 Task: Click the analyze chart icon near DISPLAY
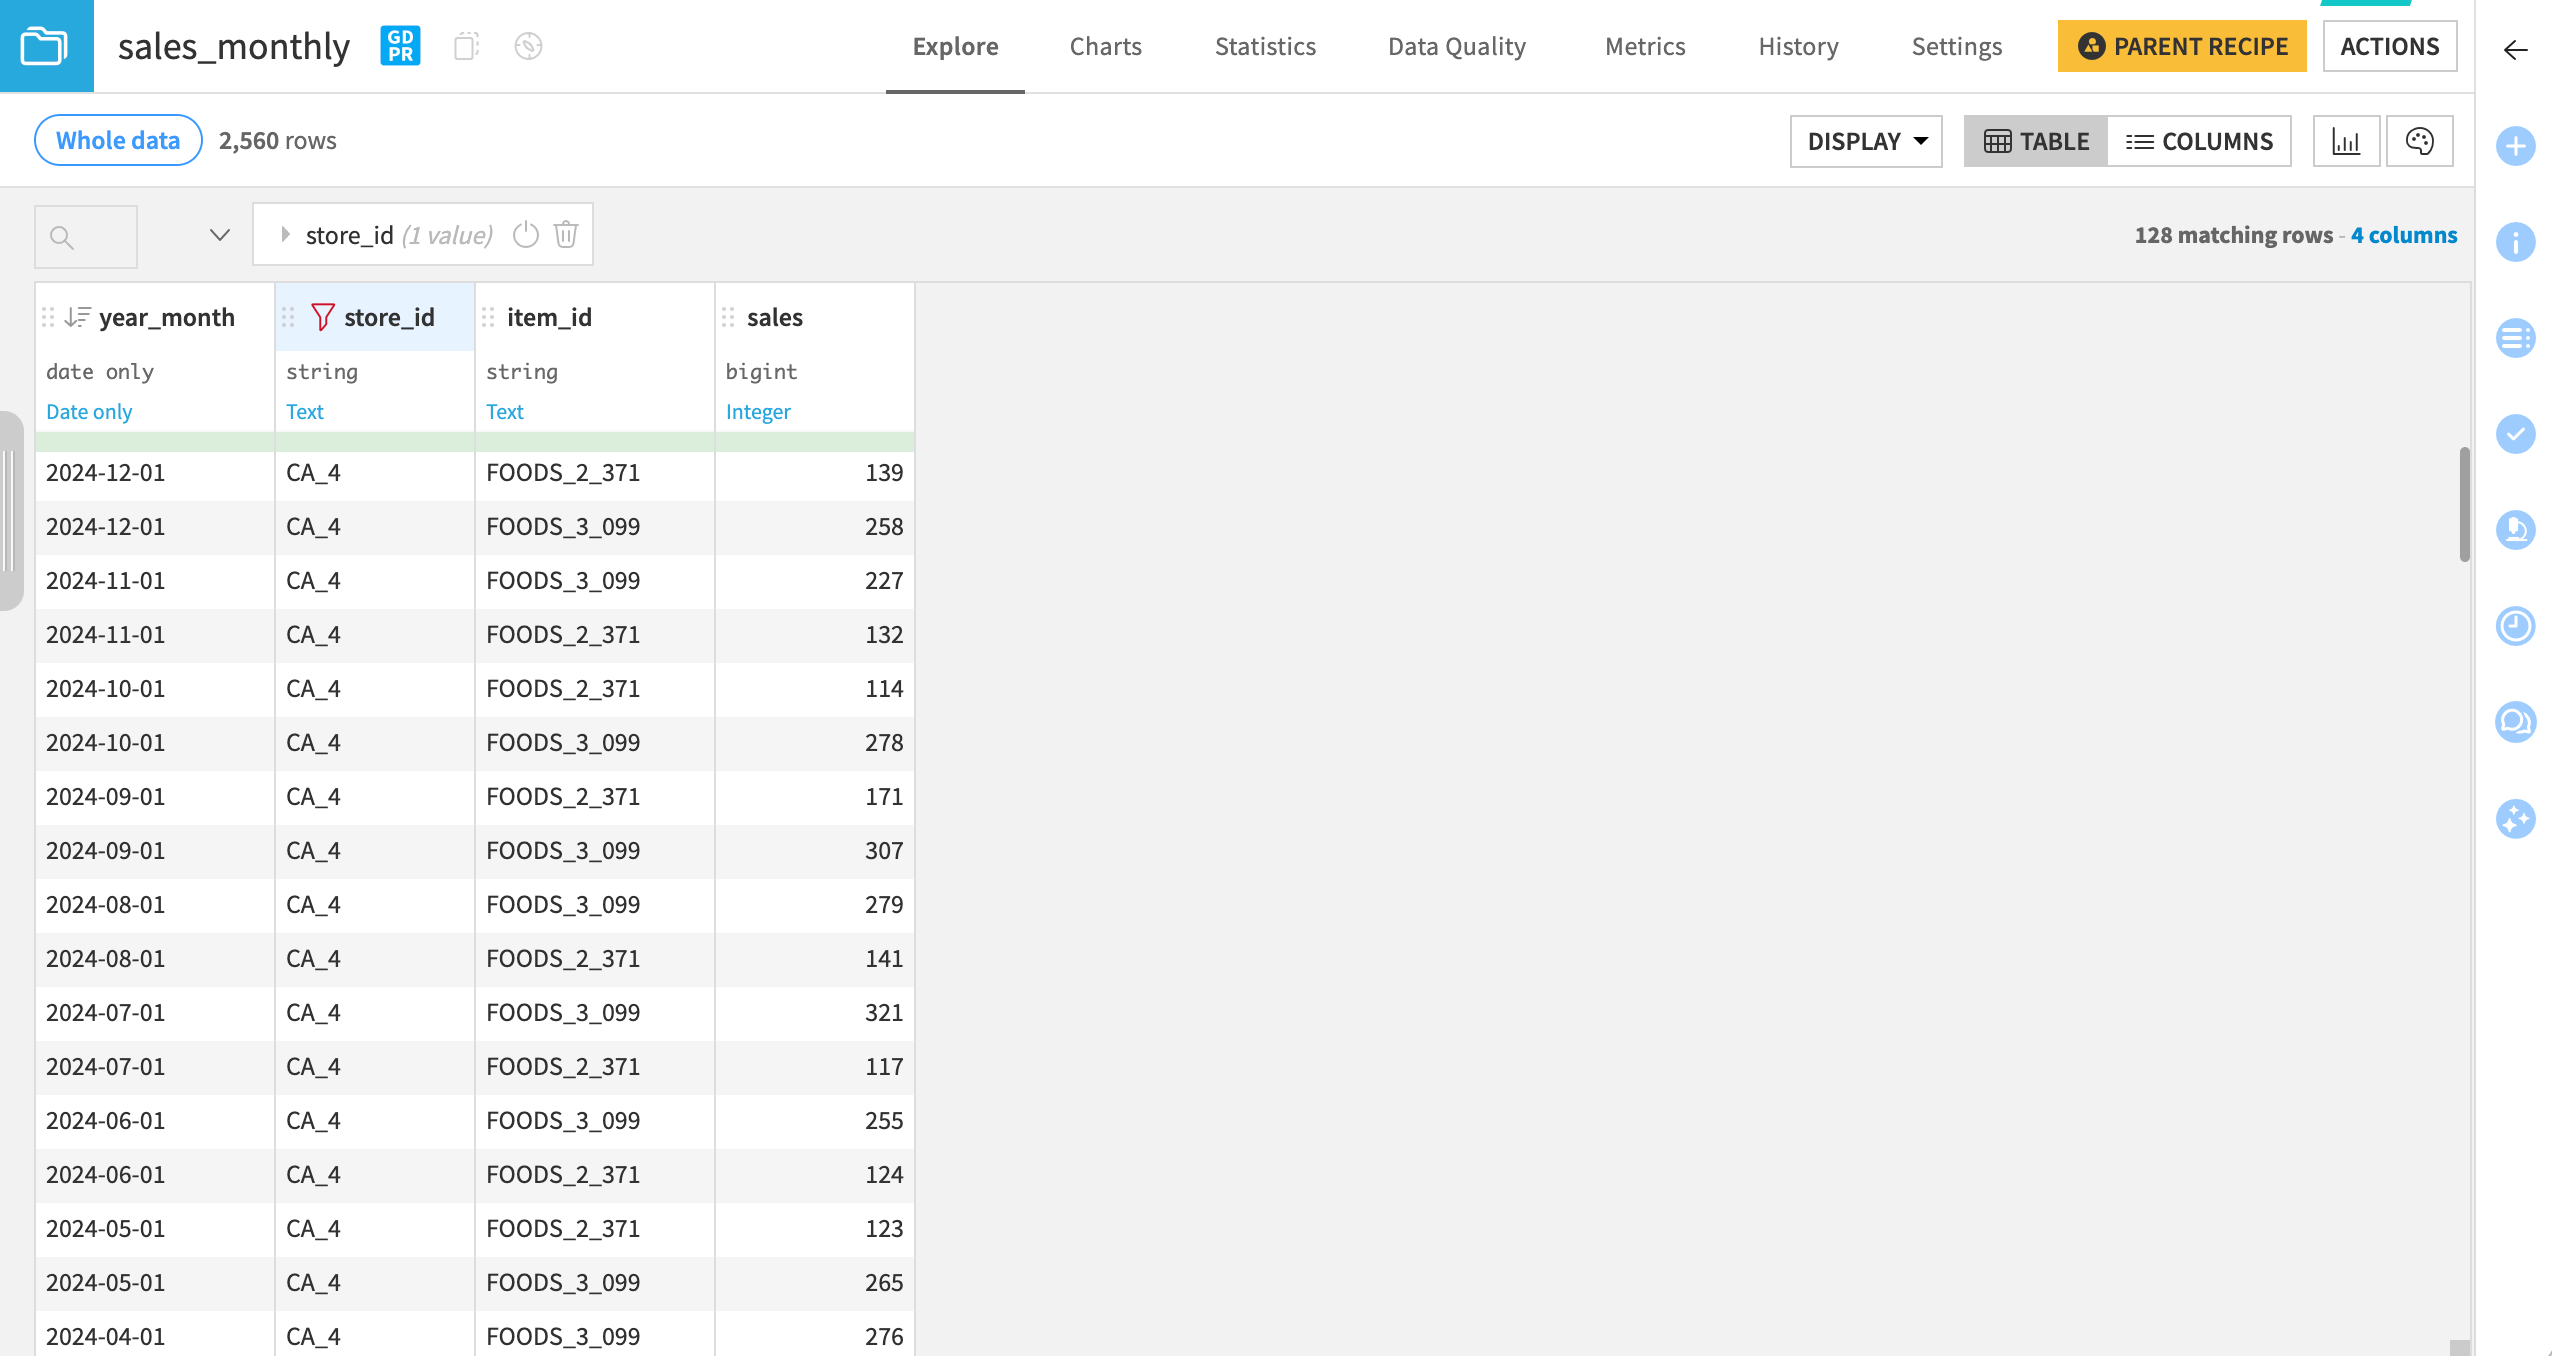tap(2346, 141)
